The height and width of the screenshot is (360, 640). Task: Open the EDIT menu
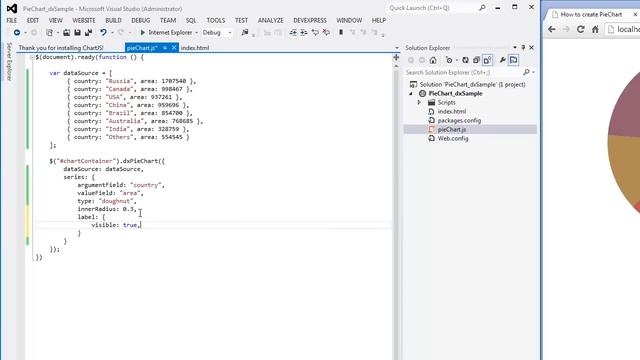[33, 20]
